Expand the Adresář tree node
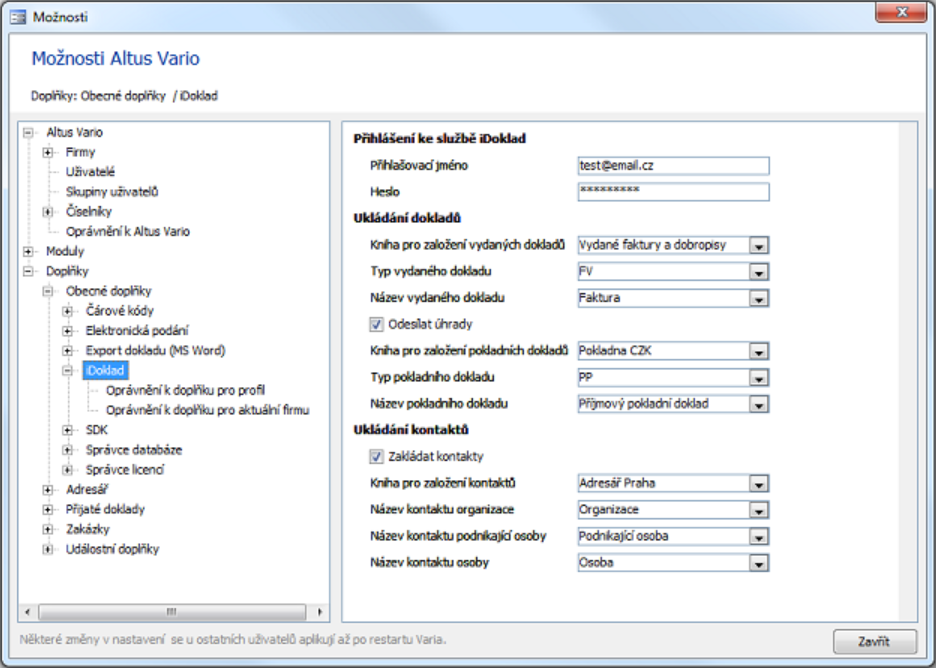Viewport: 936px width, 668px height. point(48,490)
